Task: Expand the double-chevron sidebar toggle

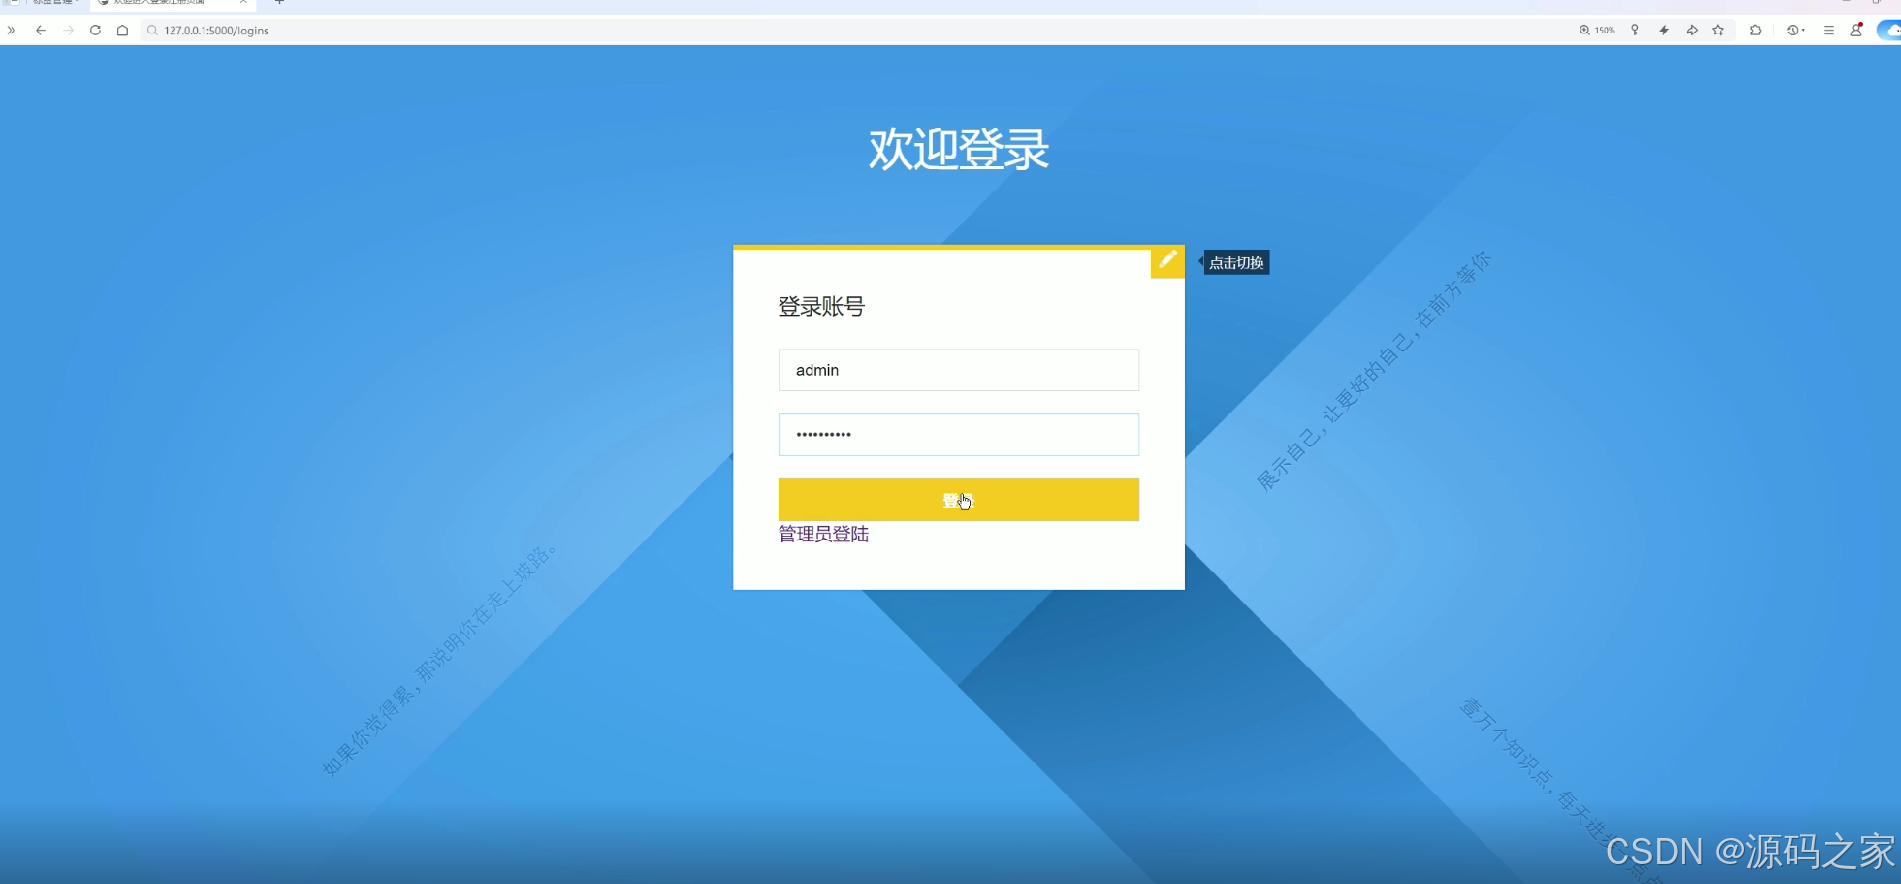Action: coord(11,30)
